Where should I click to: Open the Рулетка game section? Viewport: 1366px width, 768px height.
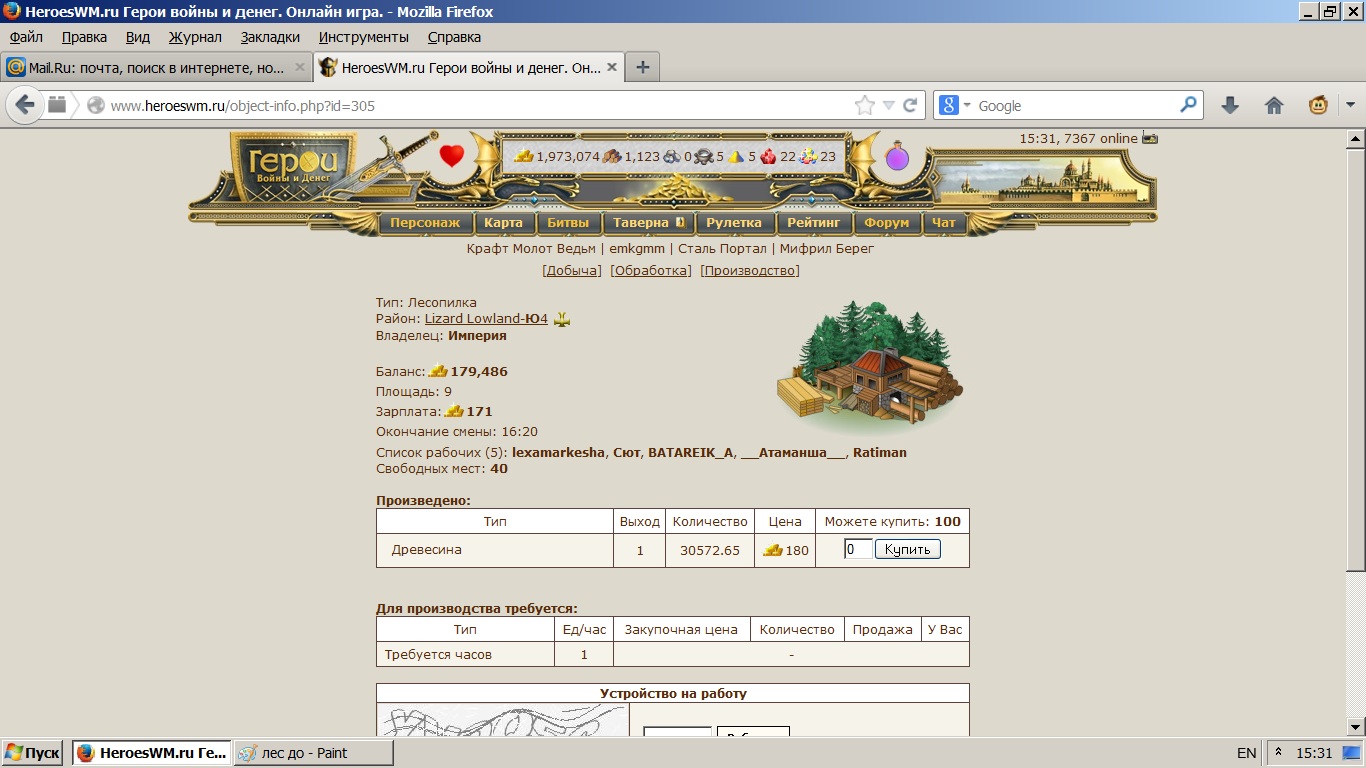click(x=733, y=223)
